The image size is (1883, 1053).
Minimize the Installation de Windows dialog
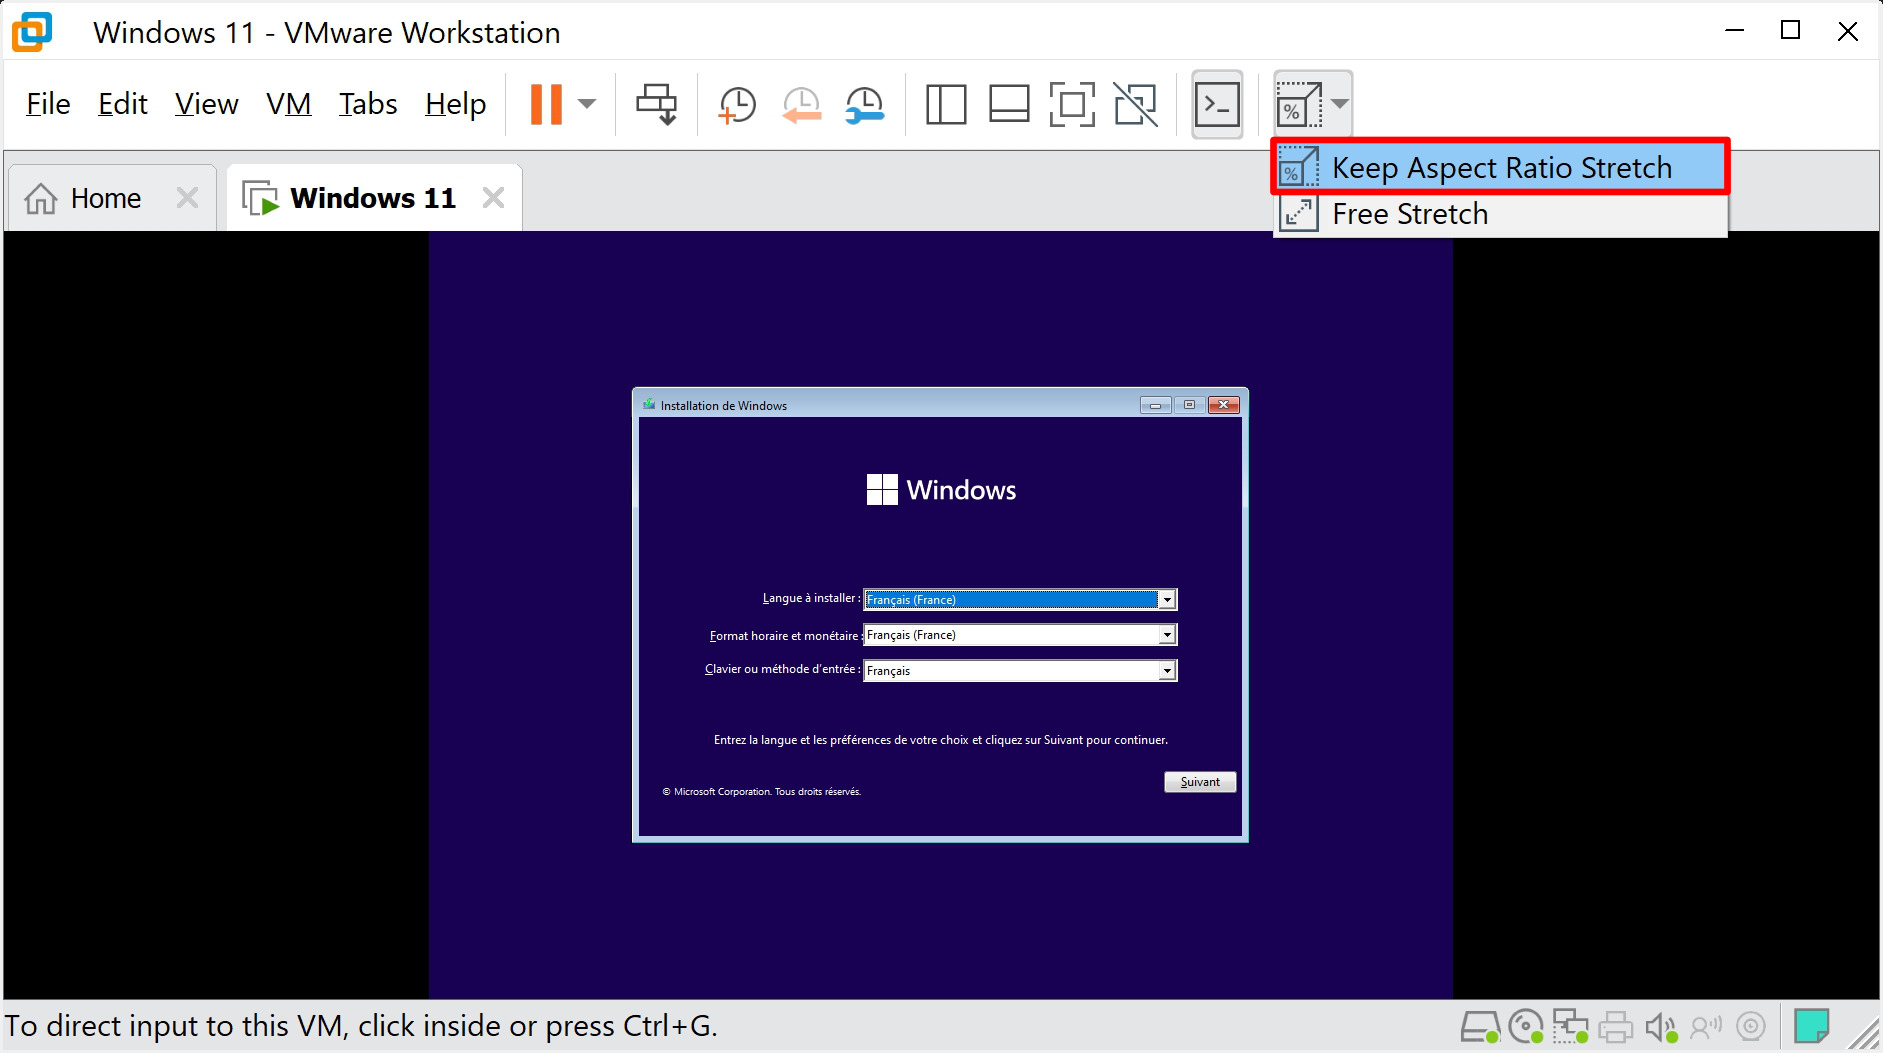(1155, 405)
